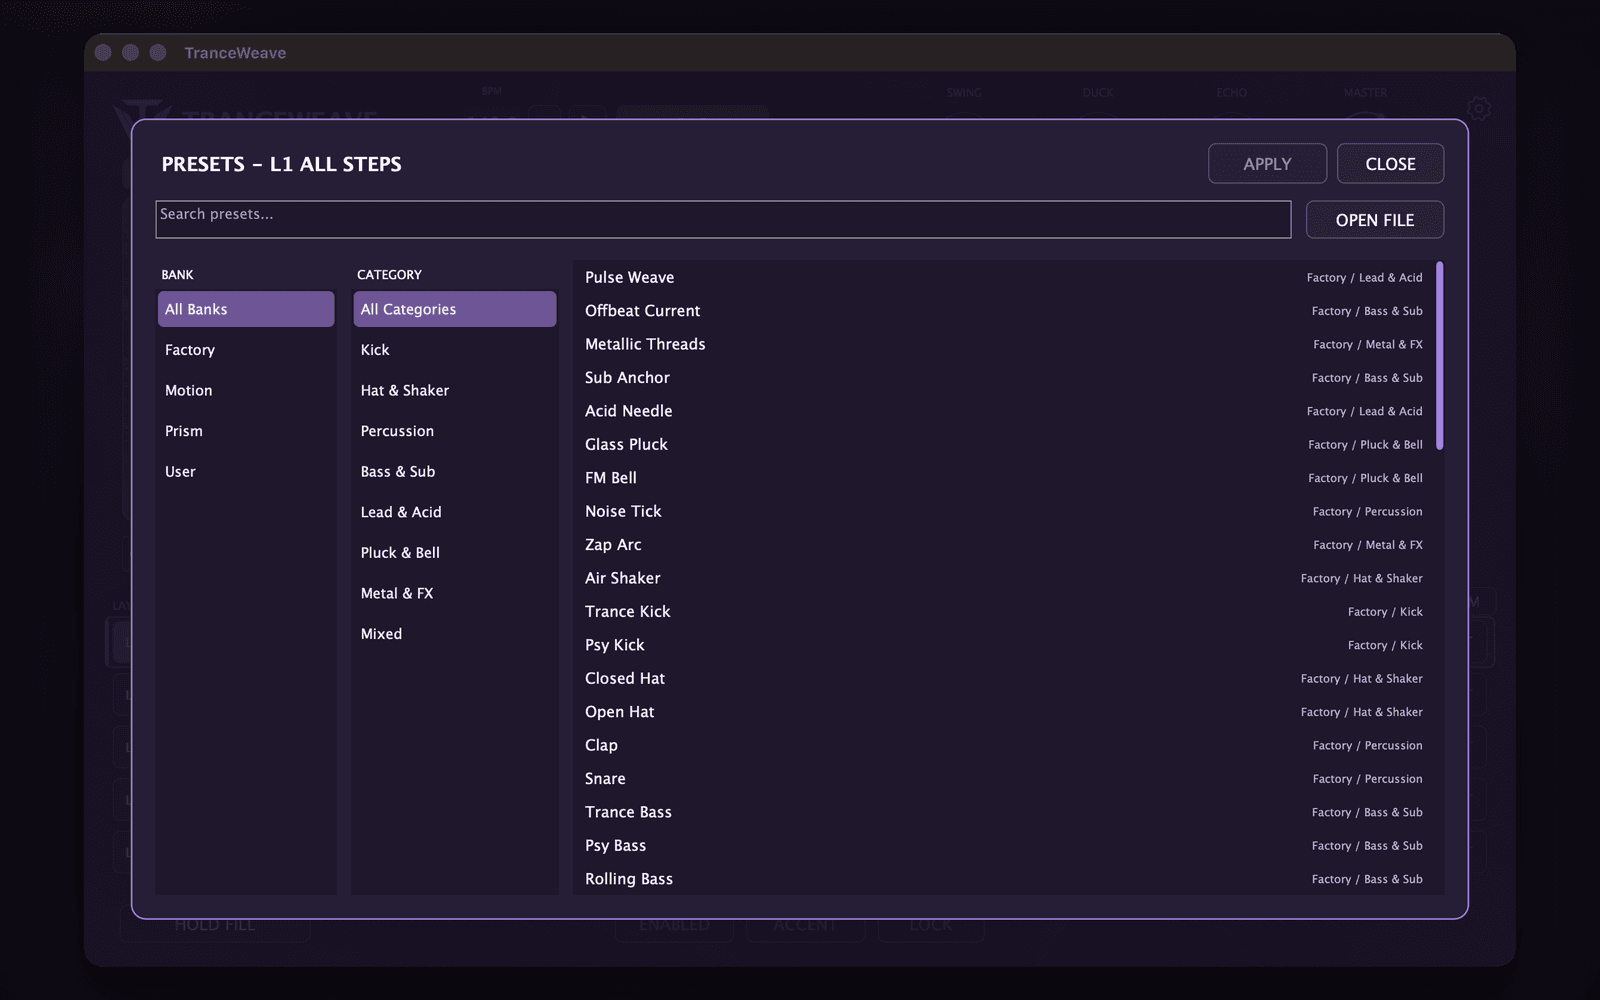
Task: Filter by Pluck & Bell category
Action: pyautogui.click(x=455, y=553)
